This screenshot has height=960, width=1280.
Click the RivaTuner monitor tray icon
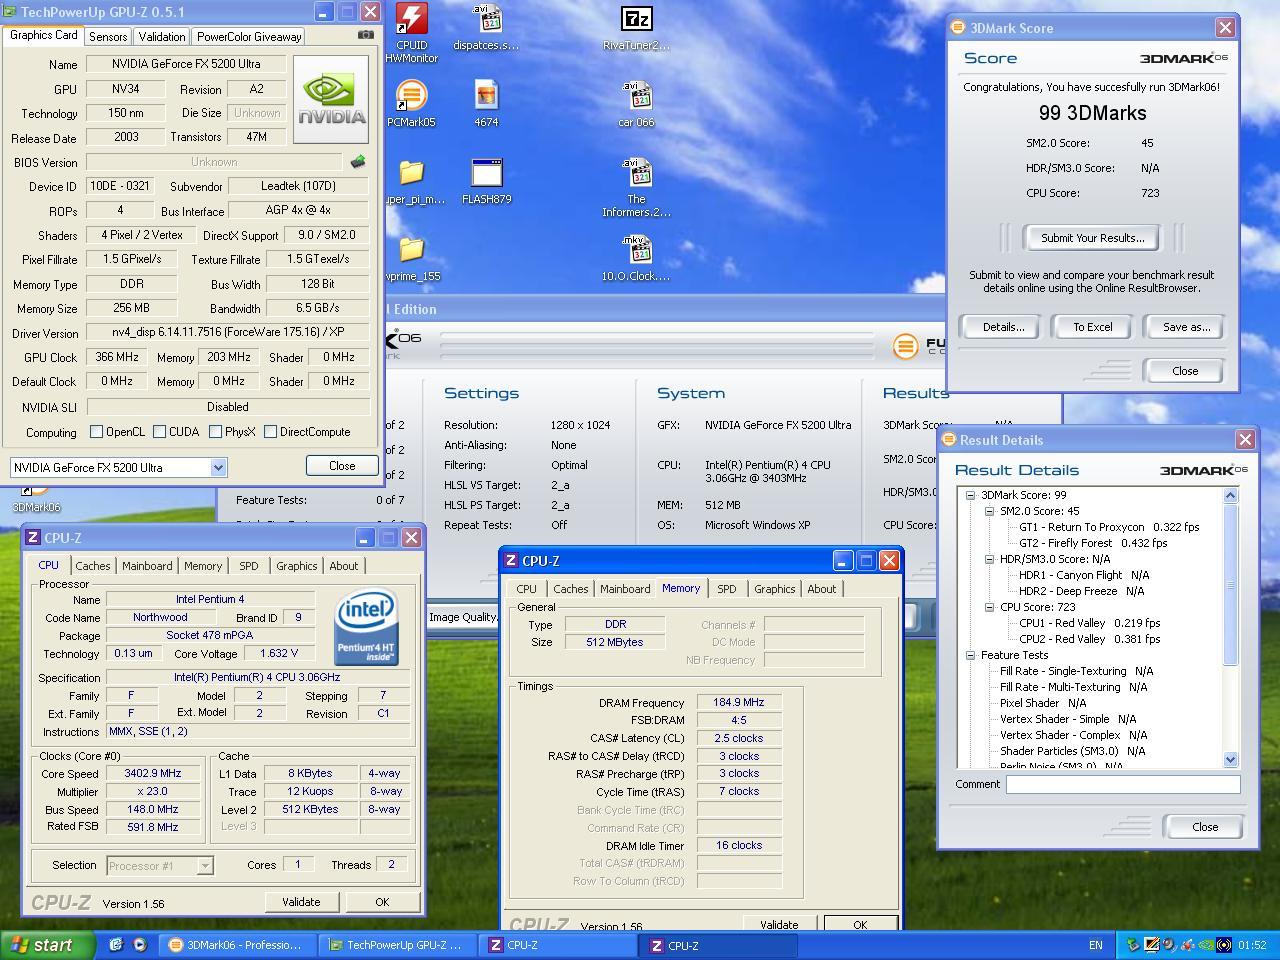pyautogui.click(x=1152, y=944)
